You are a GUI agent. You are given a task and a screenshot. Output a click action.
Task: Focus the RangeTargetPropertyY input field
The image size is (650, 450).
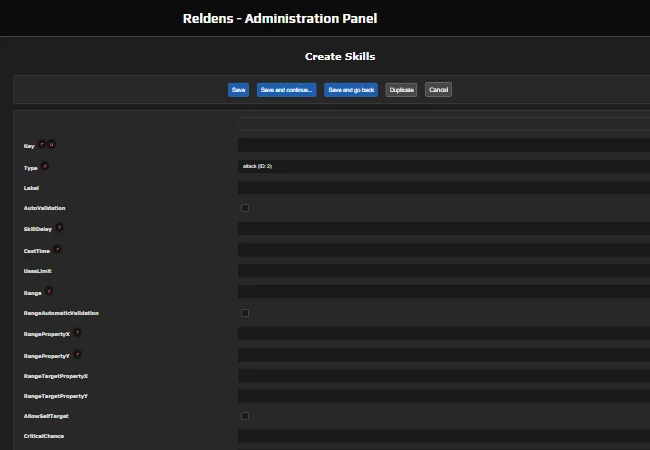click(444, 396)
